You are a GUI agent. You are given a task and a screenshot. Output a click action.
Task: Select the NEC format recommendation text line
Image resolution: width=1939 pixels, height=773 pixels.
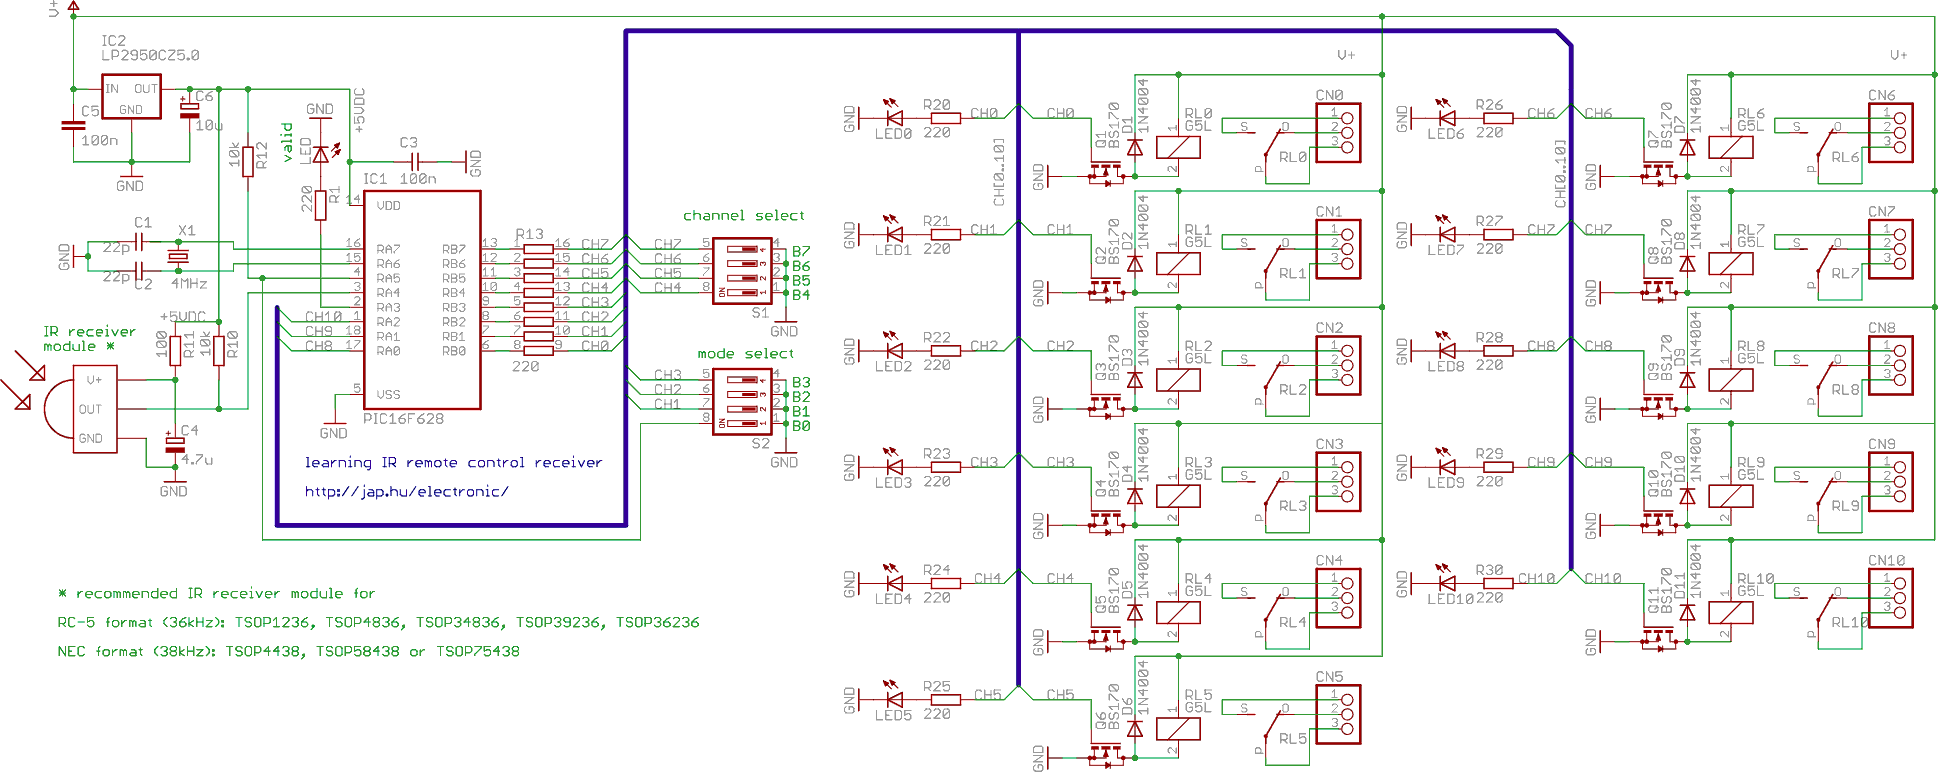(x=288, y=652)
